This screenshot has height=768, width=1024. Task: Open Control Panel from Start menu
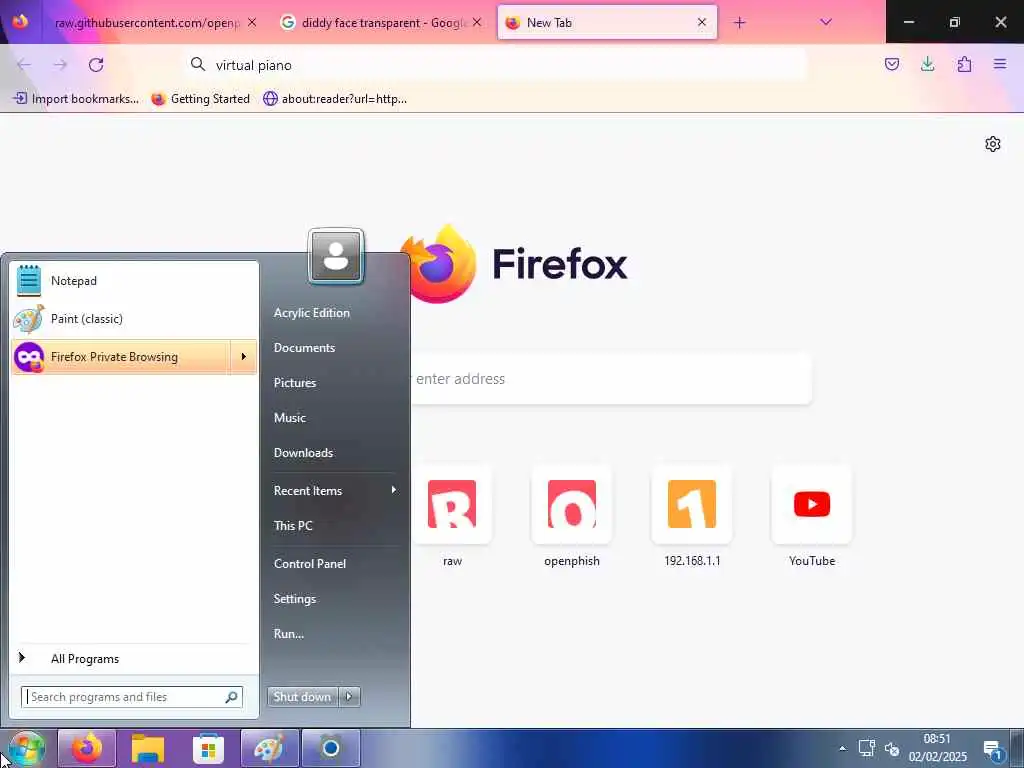point(310,564)
